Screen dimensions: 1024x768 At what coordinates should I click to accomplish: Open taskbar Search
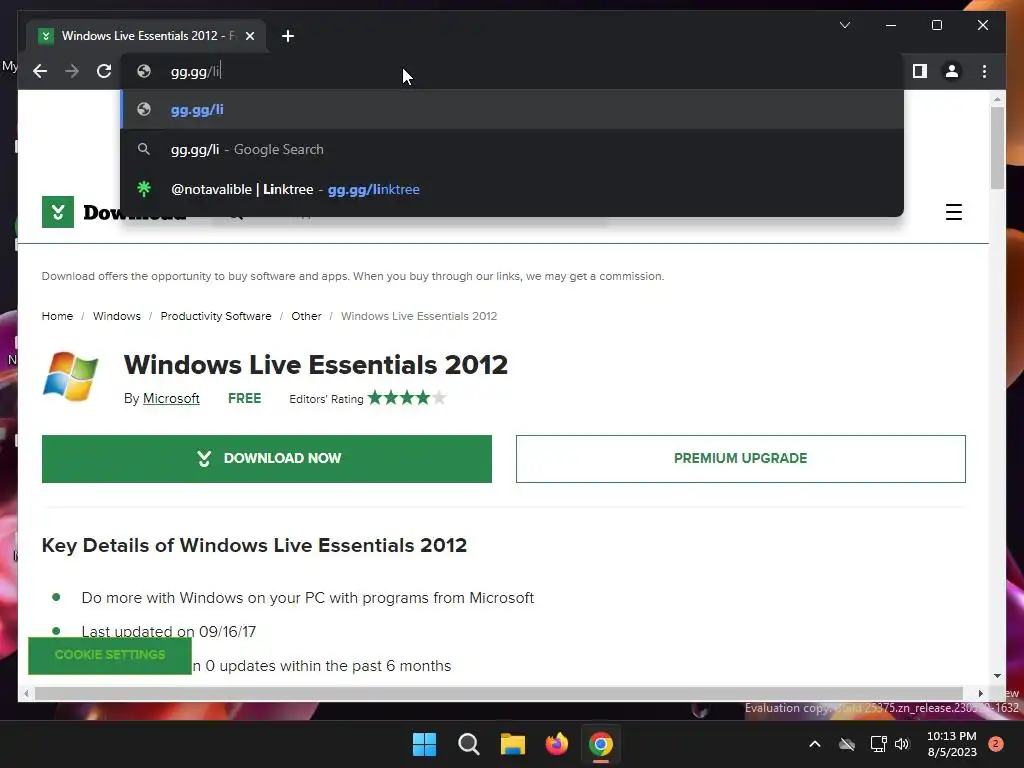[x=468, y=744]
